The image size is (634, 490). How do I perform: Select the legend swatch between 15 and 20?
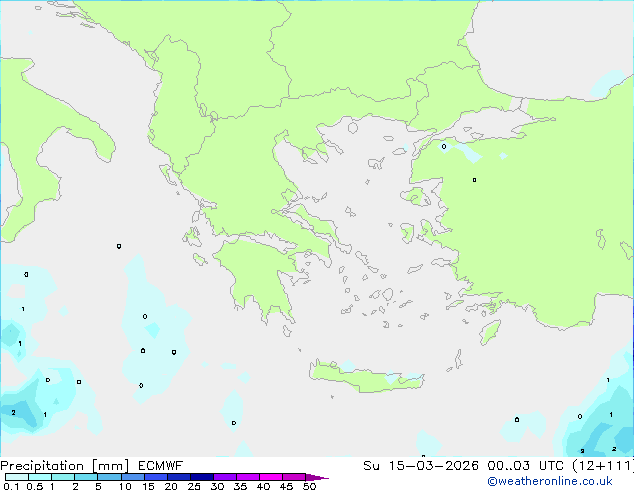(x=156, y=477)
